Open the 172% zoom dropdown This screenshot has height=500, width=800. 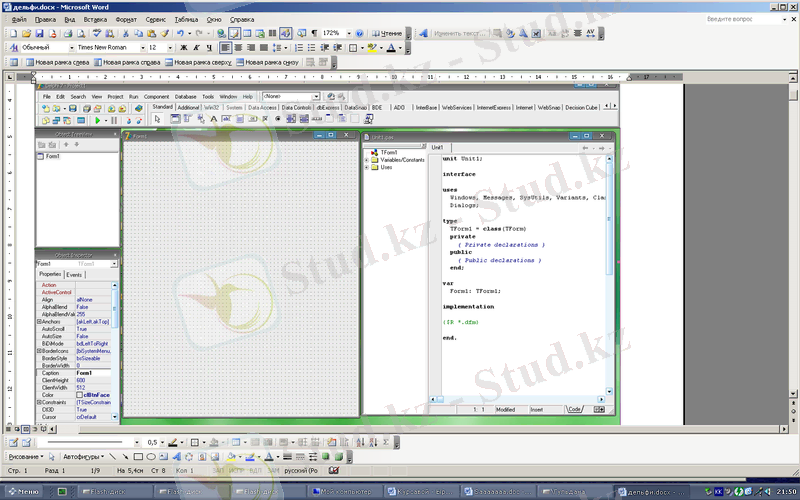(x=336, y=33)
